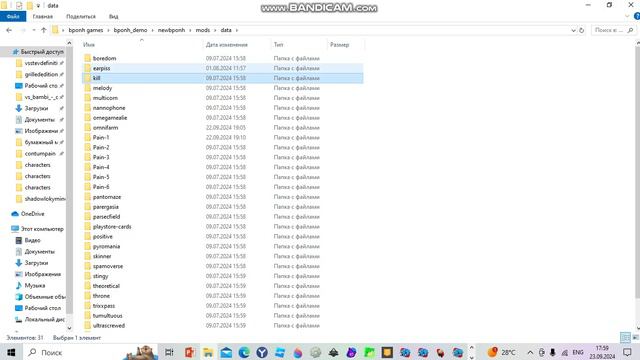Sort by Имя column header
Image resolution: width=640 pixels, height=360 pixels.
(x=89, y=45)
